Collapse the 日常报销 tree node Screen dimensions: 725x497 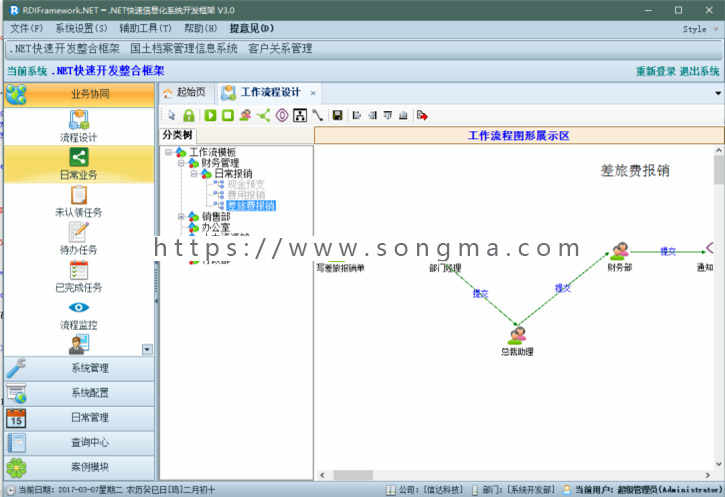coord(194,174)
